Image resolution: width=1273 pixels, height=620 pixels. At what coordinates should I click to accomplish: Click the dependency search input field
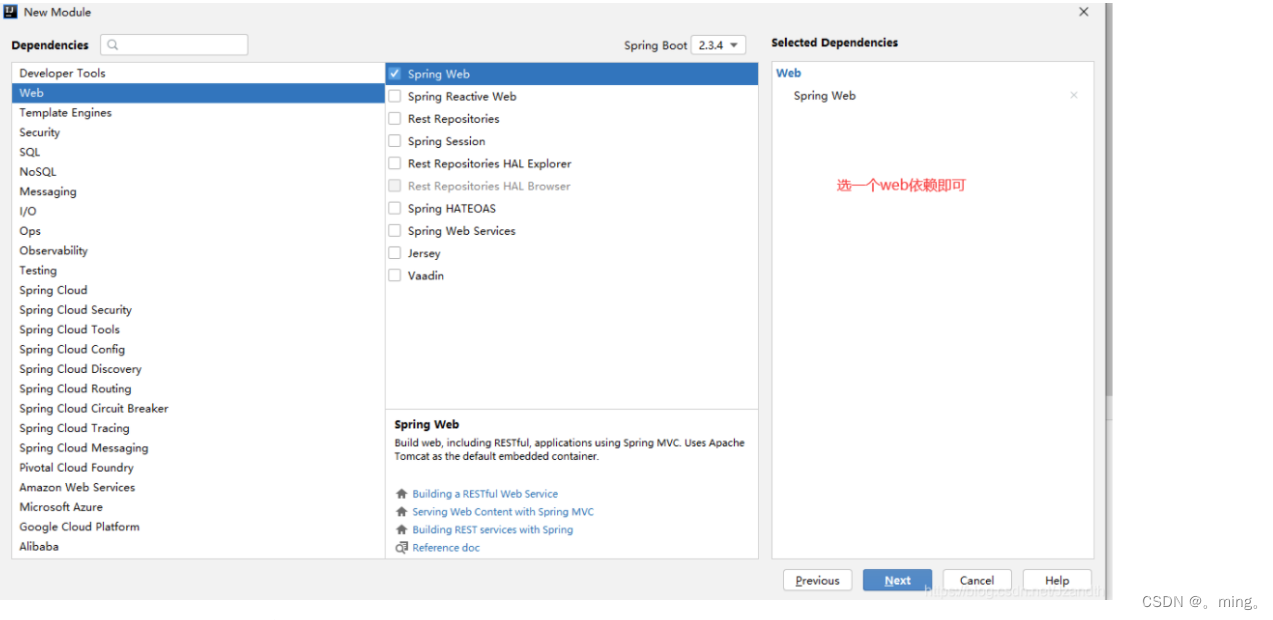pos(174,45)
